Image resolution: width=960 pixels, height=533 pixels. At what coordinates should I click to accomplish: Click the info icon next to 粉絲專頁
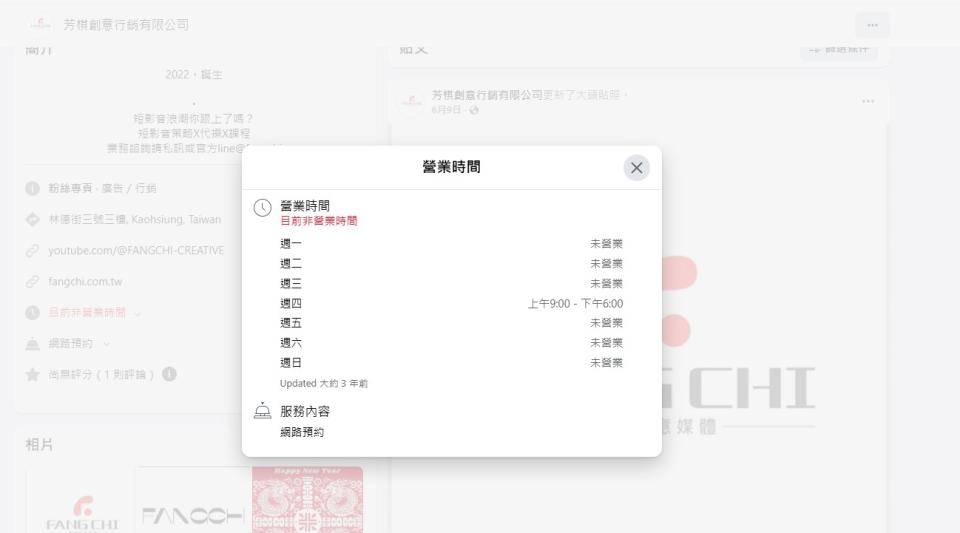pos(32,188)
